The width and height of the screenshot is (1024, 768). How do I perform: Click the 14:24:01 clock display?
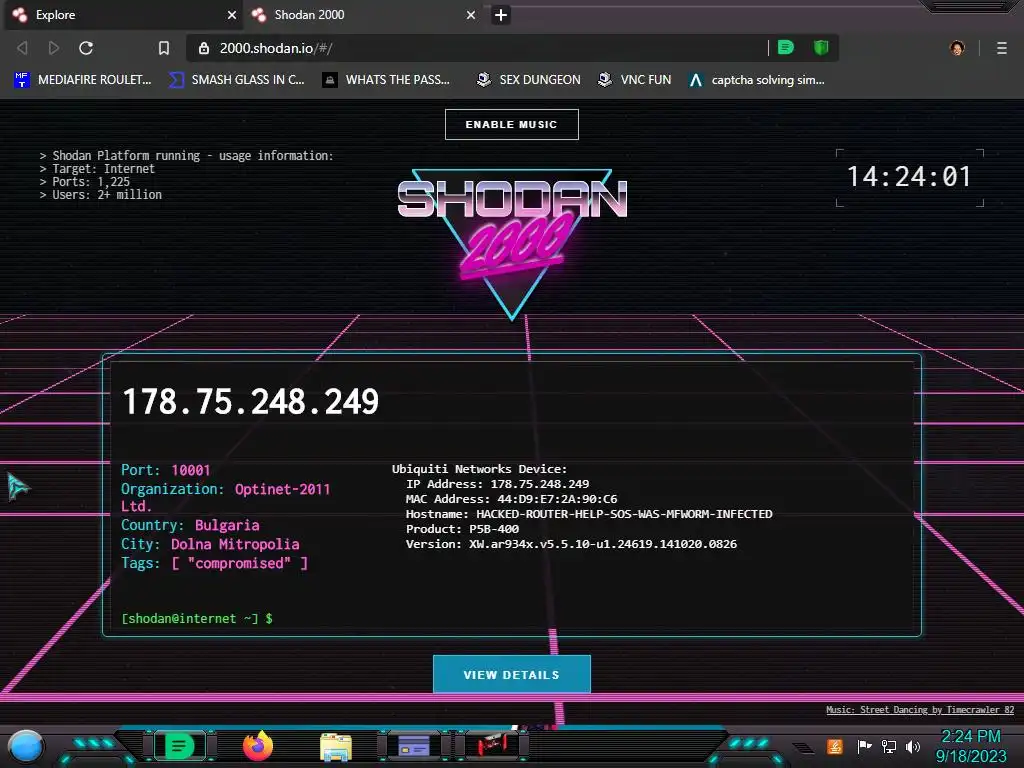click(909, 177)
